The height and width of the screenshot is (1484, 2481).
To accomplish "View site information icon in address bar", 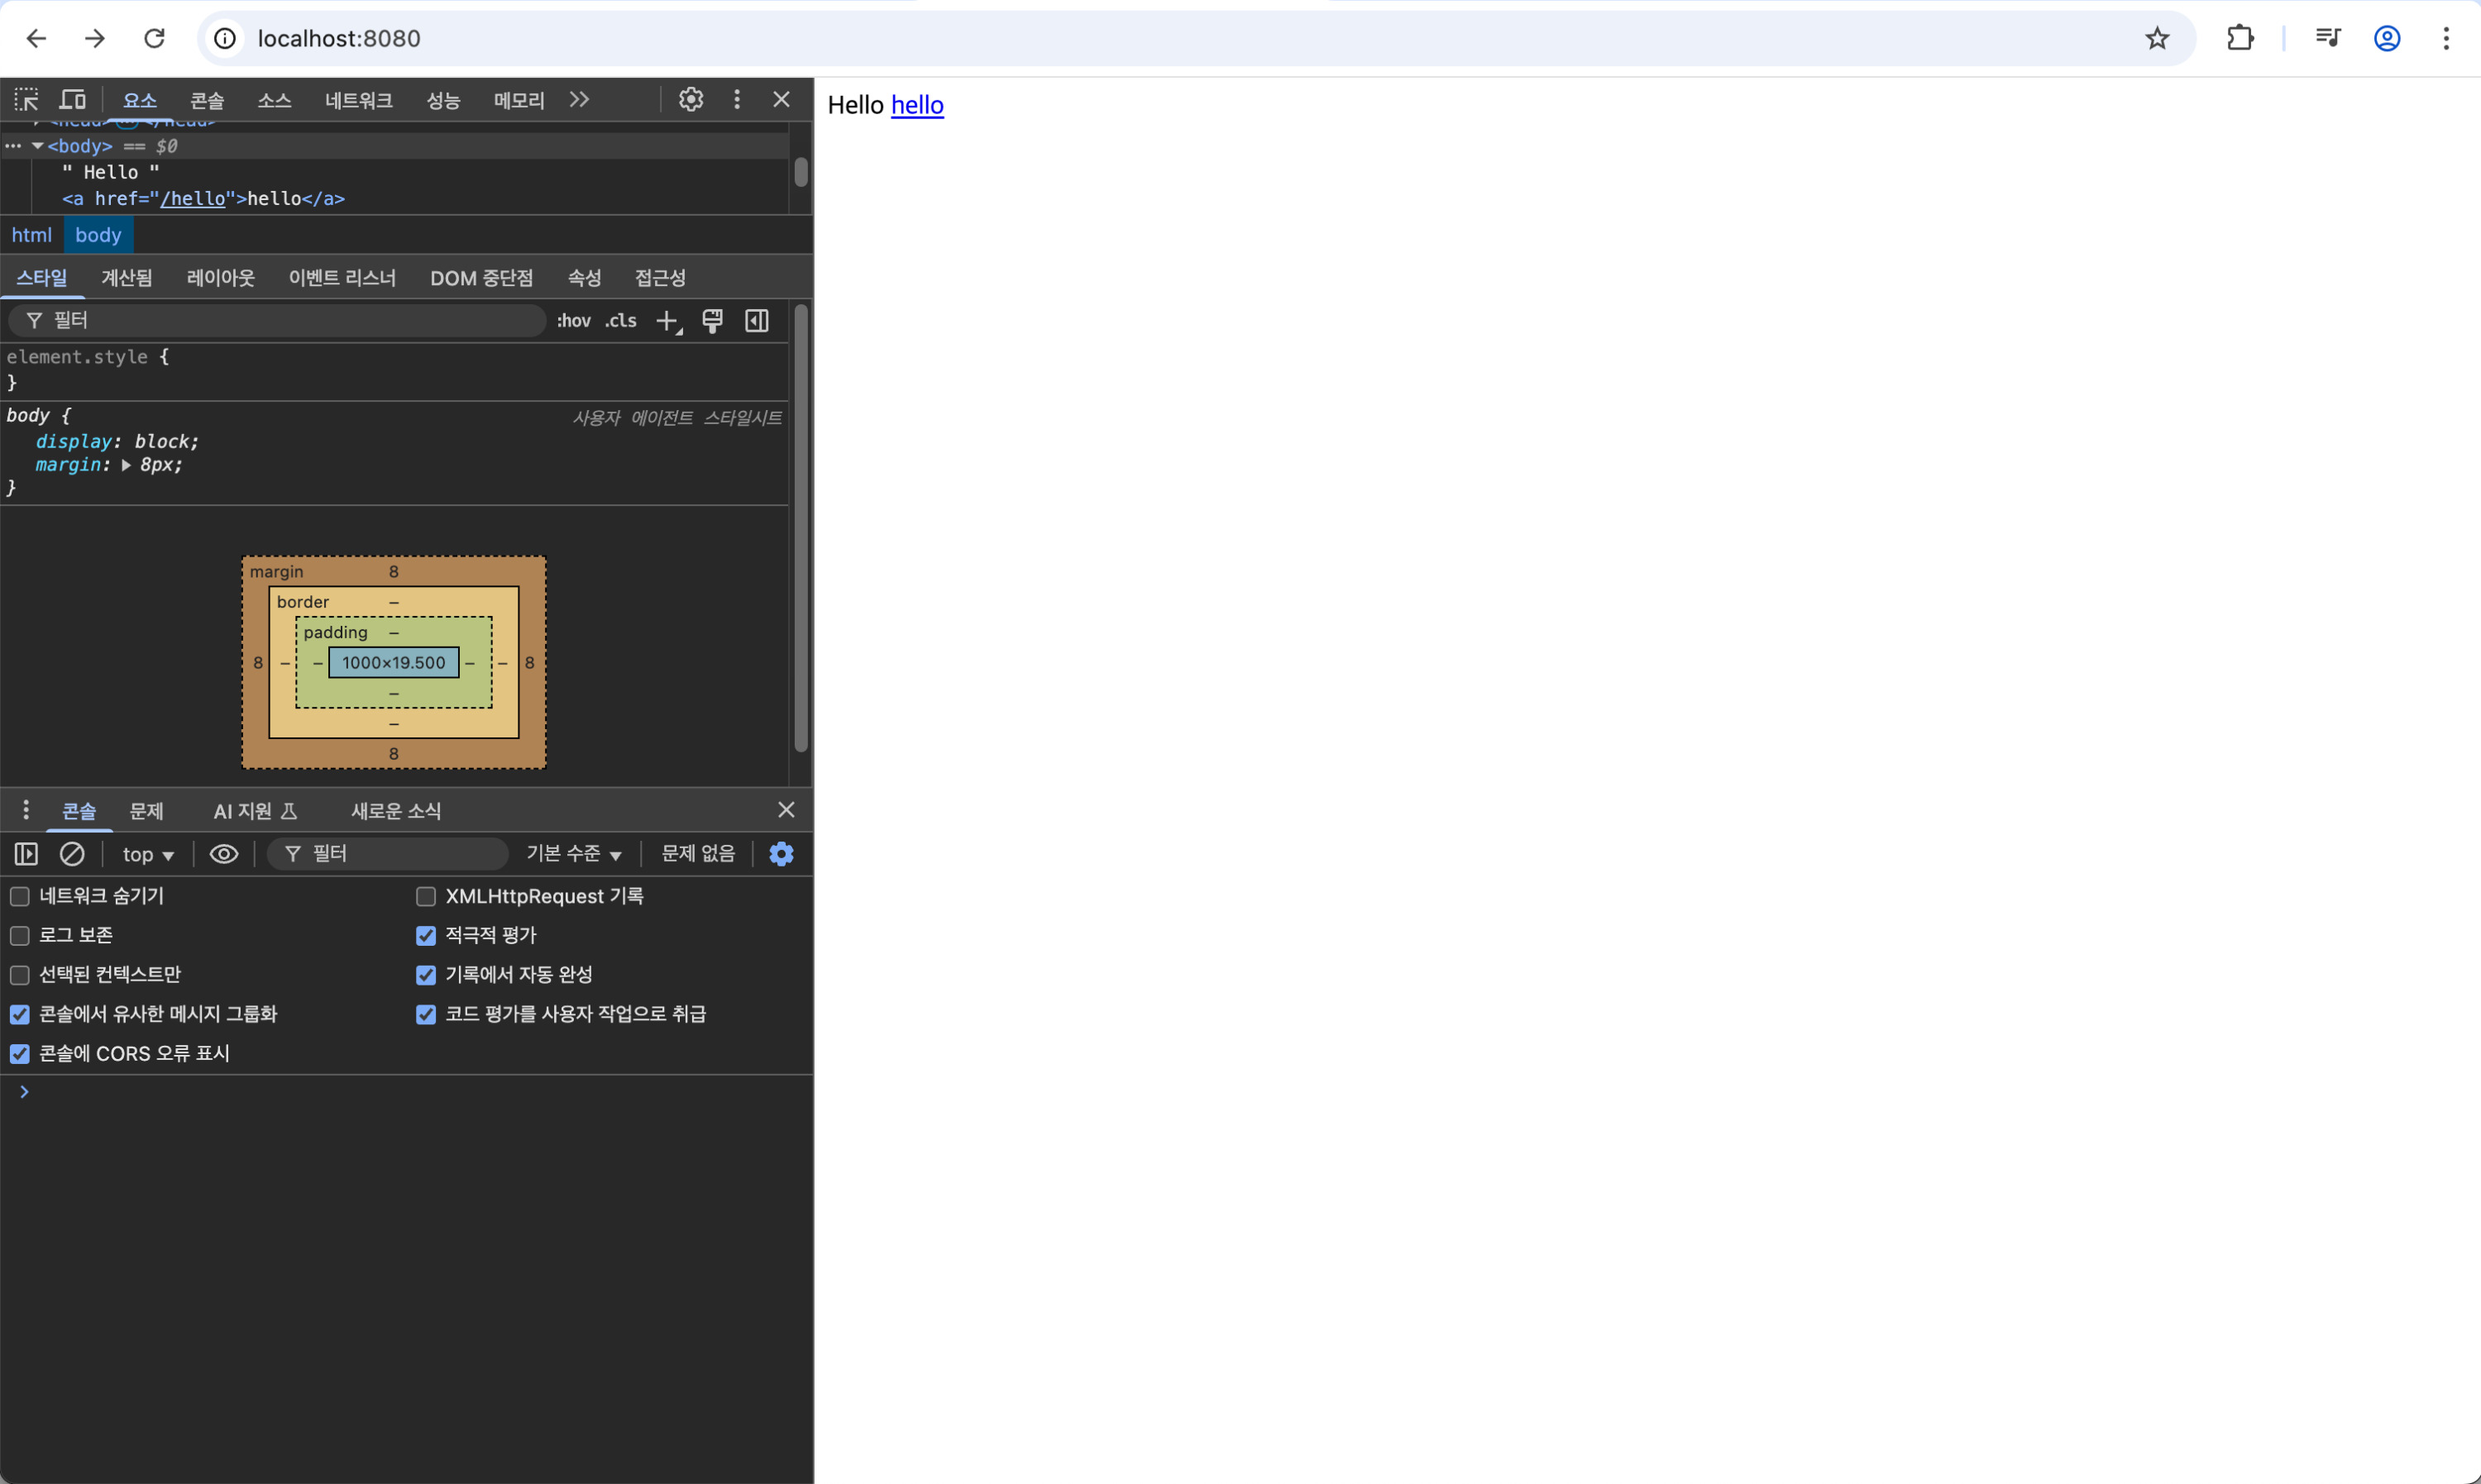I will point(226,38).
